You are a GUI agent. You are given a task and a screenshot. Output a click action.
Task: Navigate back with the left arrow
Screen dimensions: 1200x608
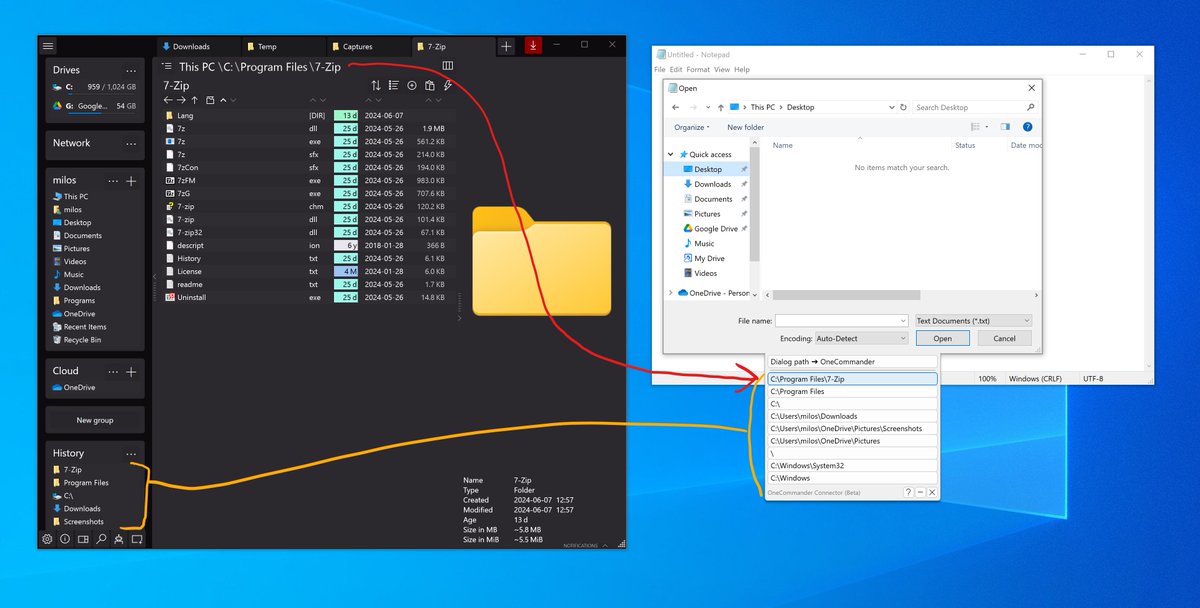coord(168,100)
